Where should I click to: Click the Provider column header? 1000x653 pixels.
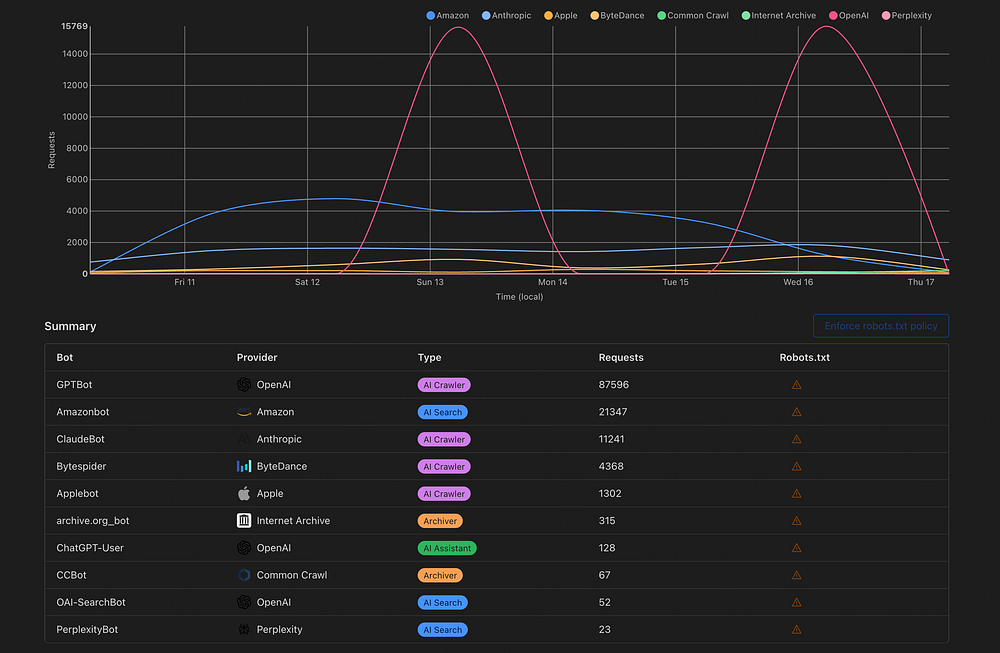click(257, 358)
